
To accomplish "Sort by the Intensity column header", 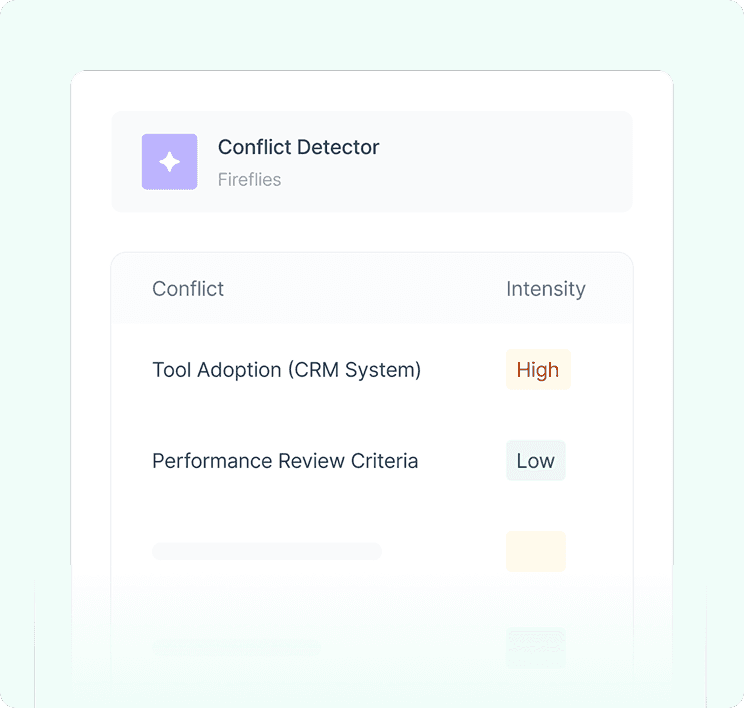I will click(x=546, y=289).
